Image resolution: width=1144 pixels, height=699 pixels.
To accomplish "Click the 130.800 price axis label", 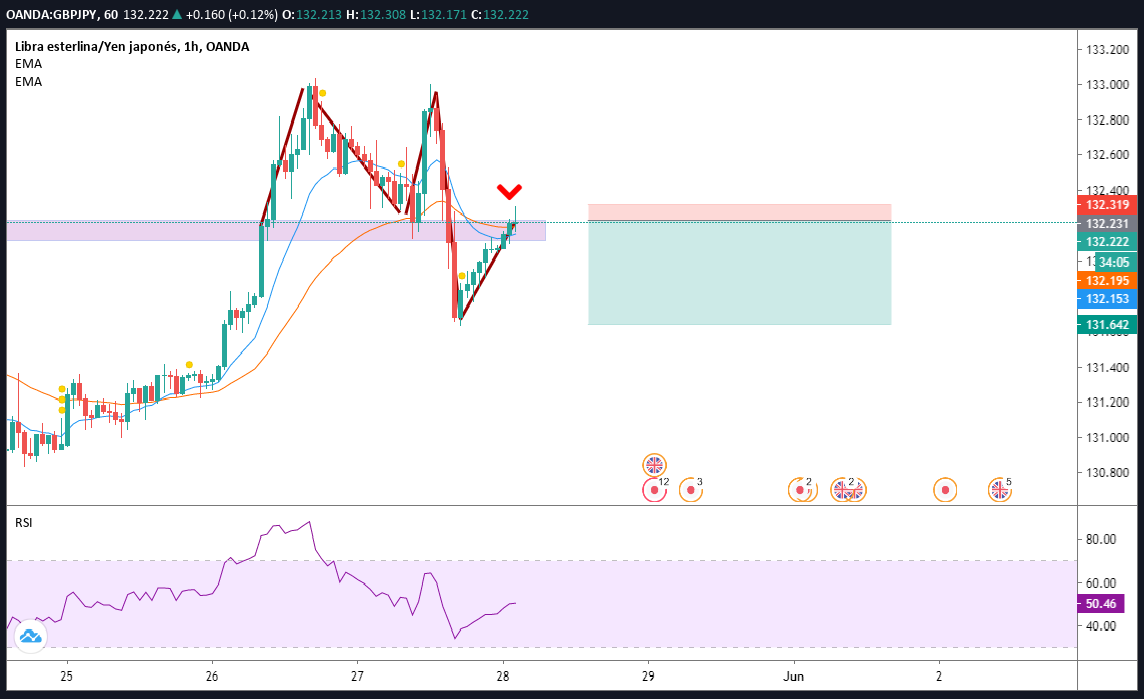I will [x=1107, y=473].
